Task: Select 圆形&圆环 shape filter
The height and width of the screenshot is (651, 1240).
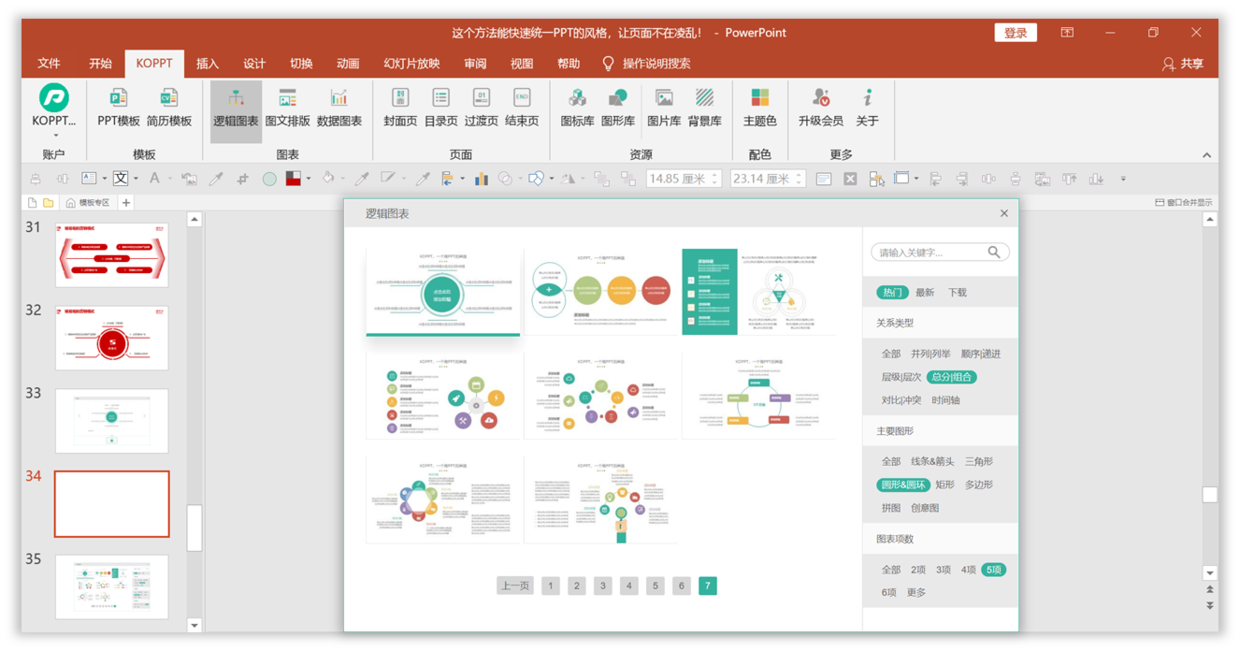Action: click(x=903, y=485)
